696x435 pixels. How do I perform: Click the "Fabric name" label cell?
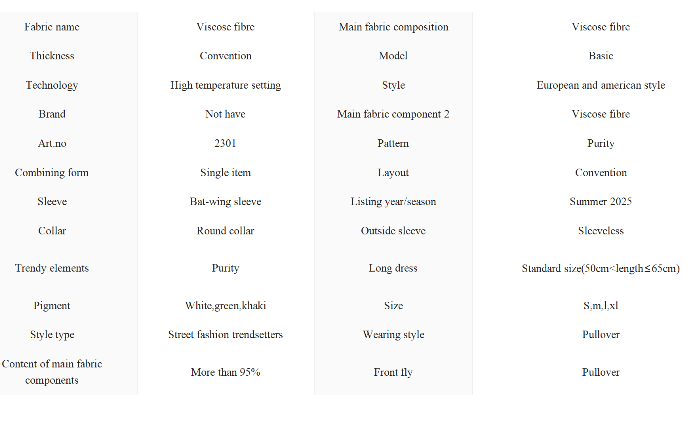pos(52,27)
